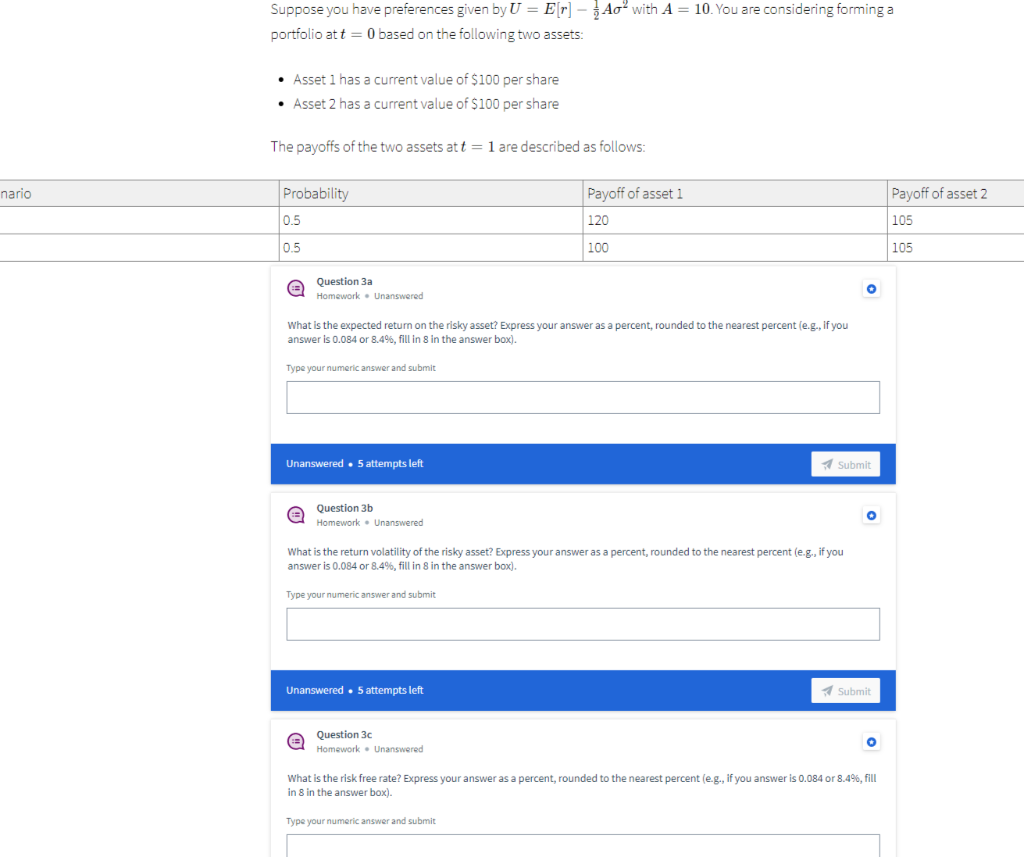
Task: Open the blue star badge on Question 3c
Action: point(871,742)
